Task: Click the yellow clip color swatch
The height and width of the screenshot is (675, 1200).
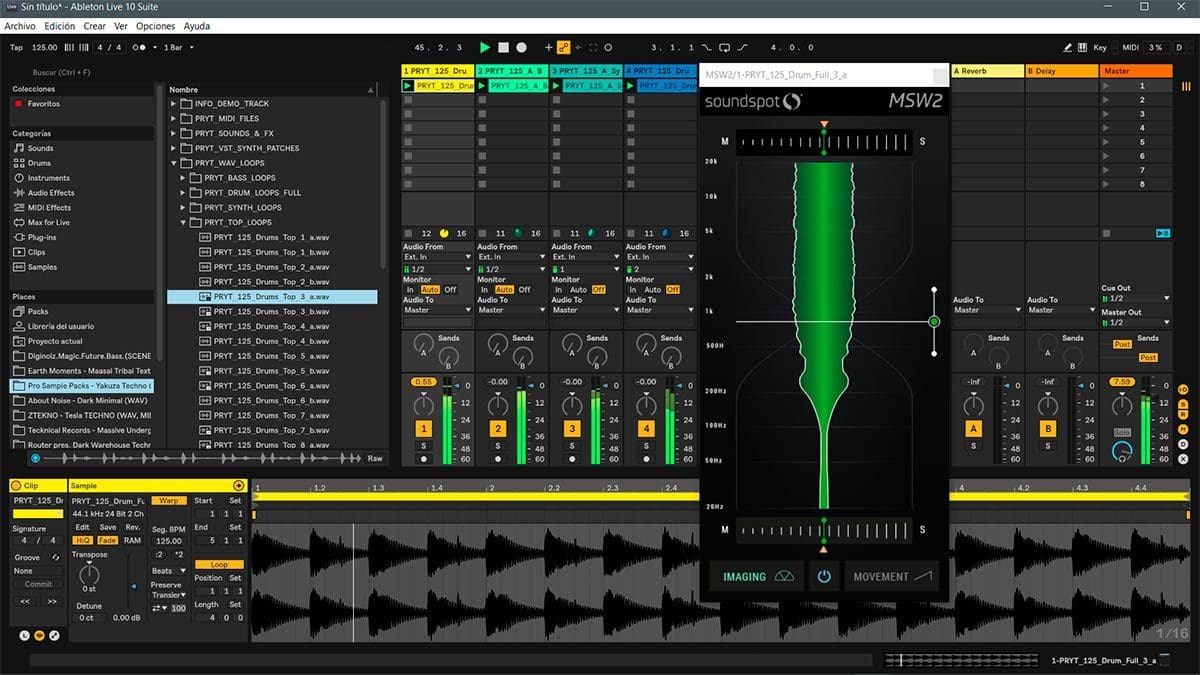Action: click(x=38, y=514)
